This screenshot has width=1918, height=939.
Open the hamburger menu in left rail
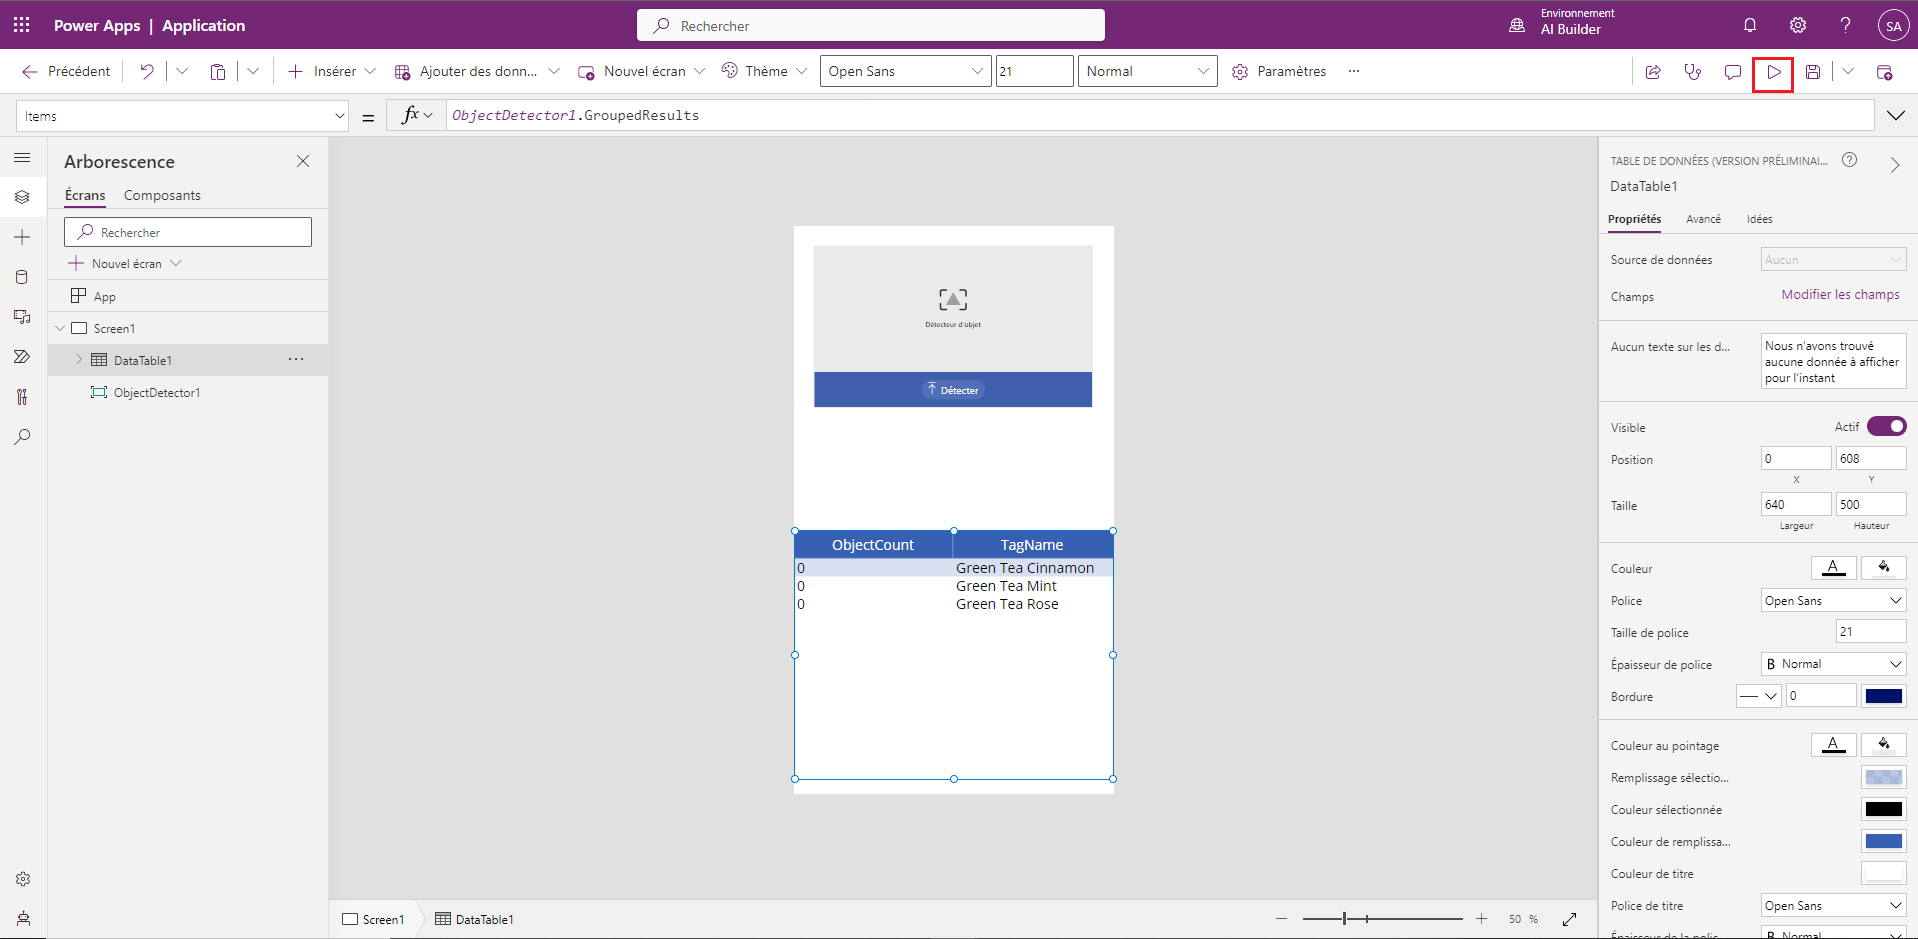click(x=22, y=157)
